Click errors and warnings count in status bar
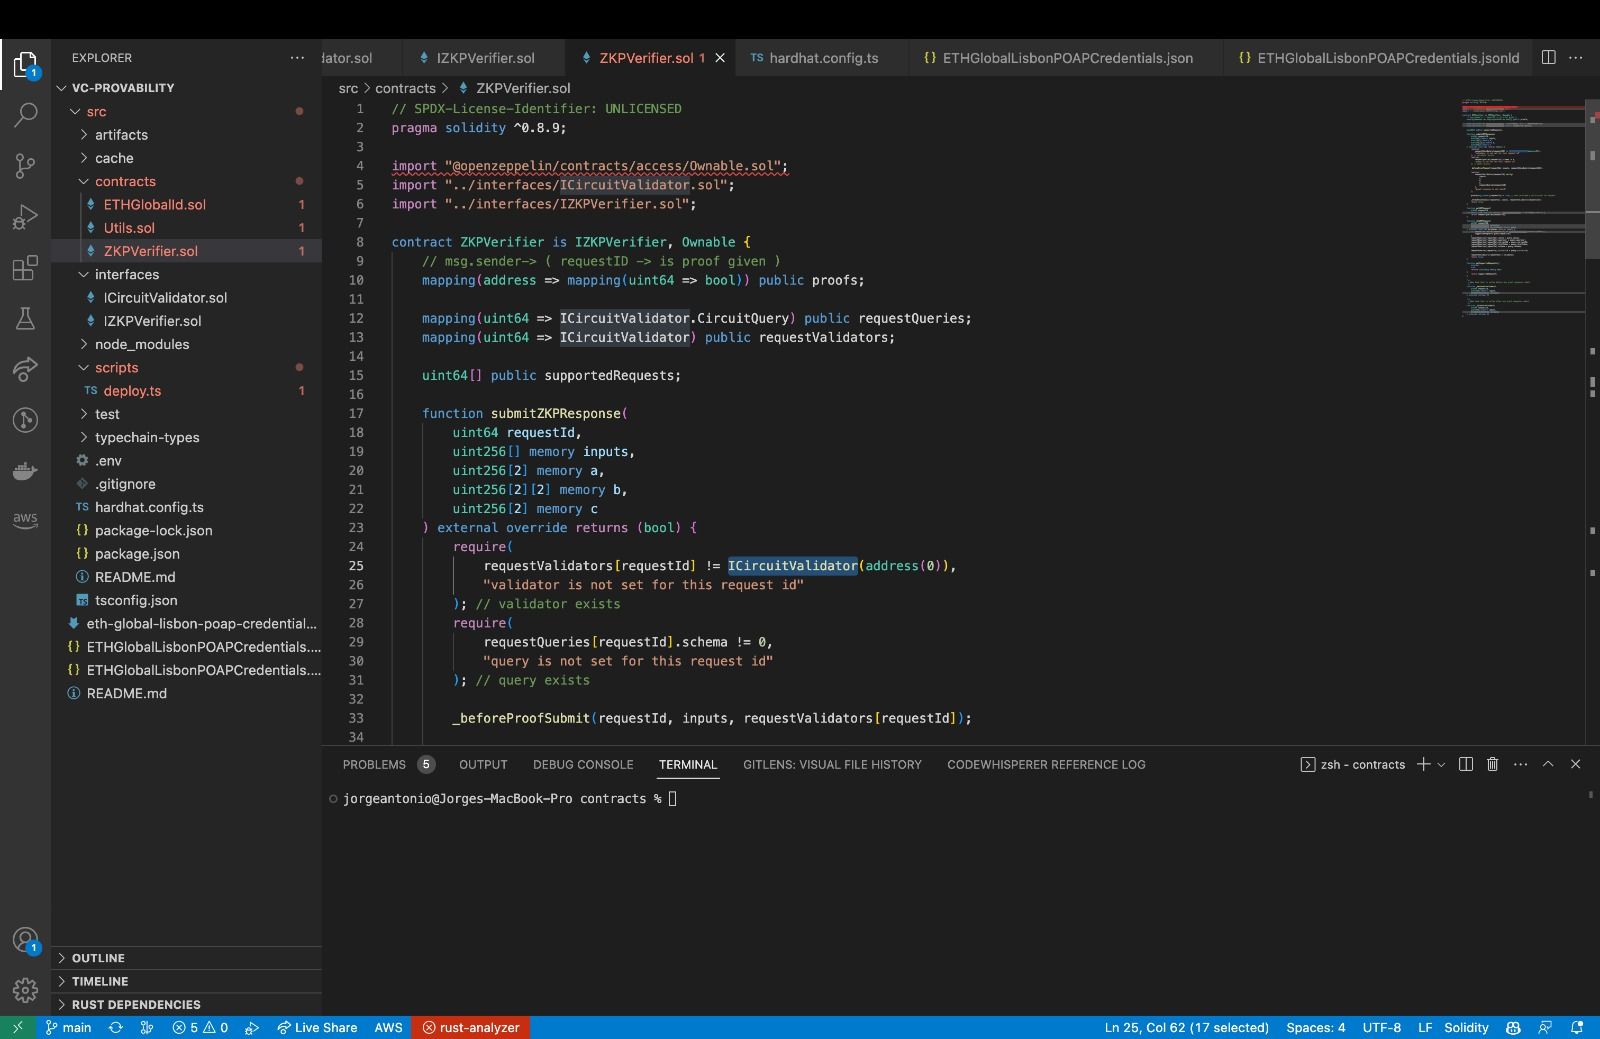Viewport: 1600px width, 1039px height. [x=200, y=1027]
